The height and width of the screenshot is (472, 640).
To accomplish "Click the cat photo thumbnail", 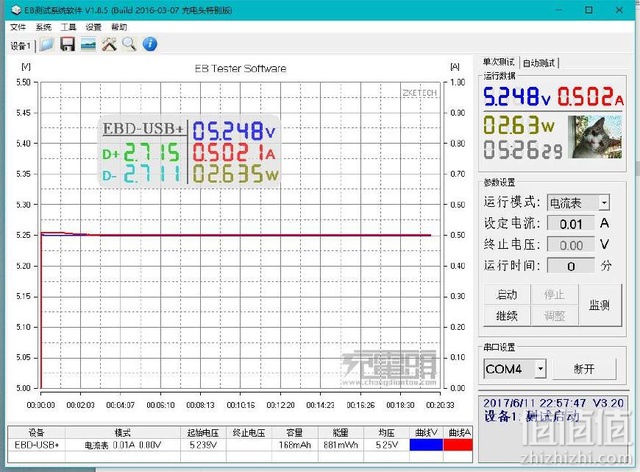I will click(x=595, y=137).
